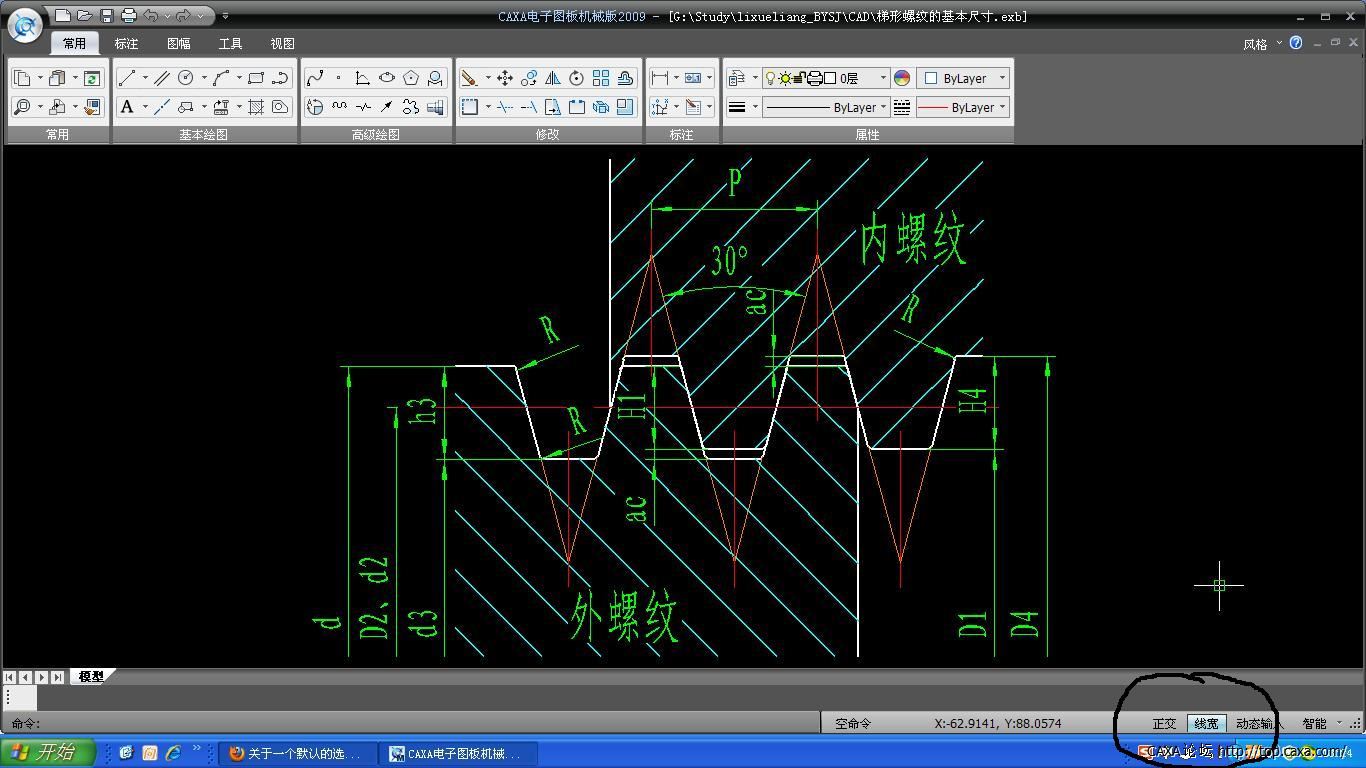
Task: Open the color wheel picker
Action: (x=902, y=78)
